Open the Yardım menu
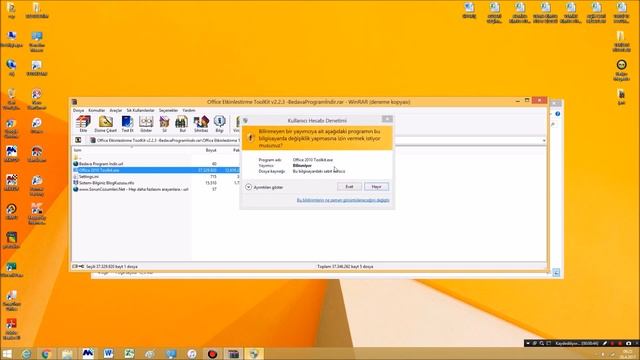640x360 pixels. click(189, 110)
